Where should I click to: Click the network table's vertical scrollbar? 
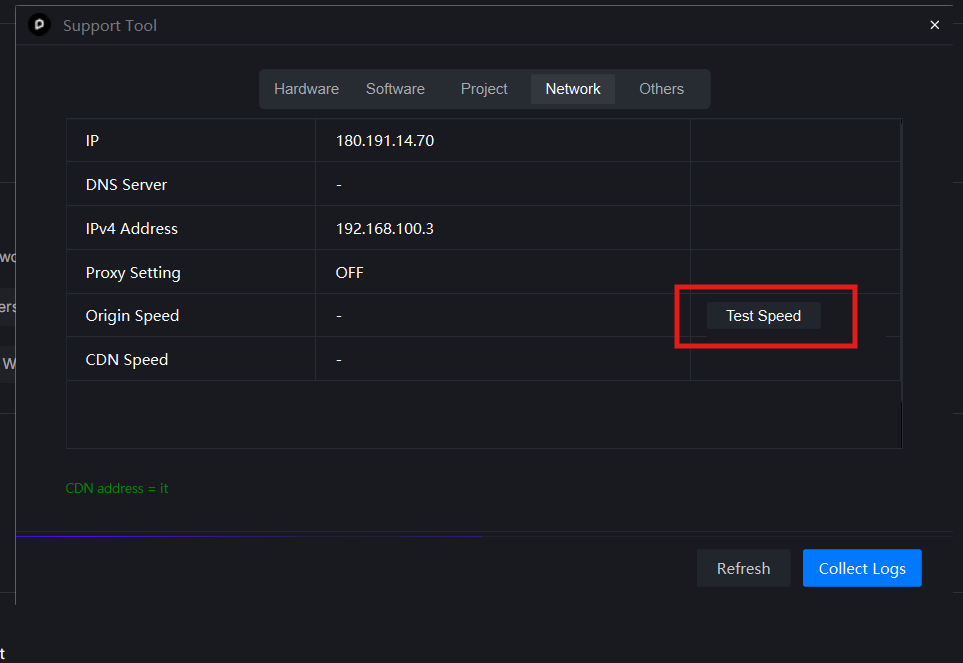tap(901, 260)
